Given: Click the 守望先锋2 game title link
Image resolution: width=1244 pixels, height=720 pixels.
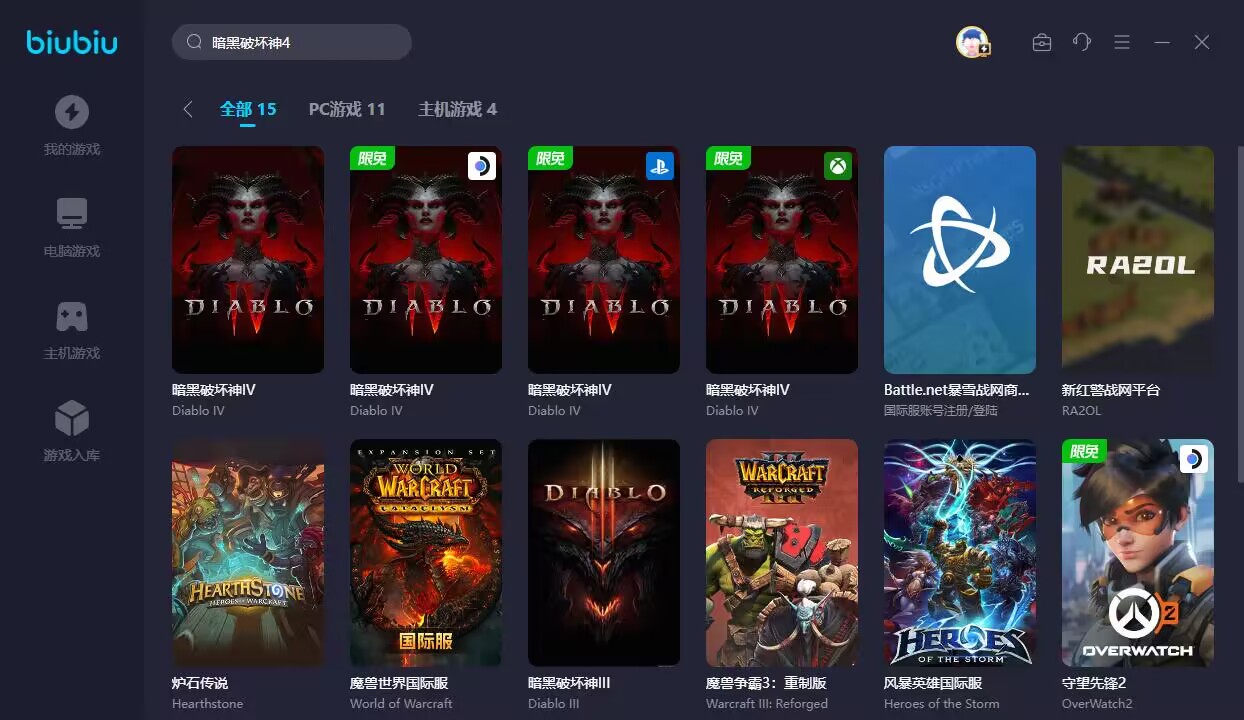Looking at the screenshot, I should click(1094, 683).
